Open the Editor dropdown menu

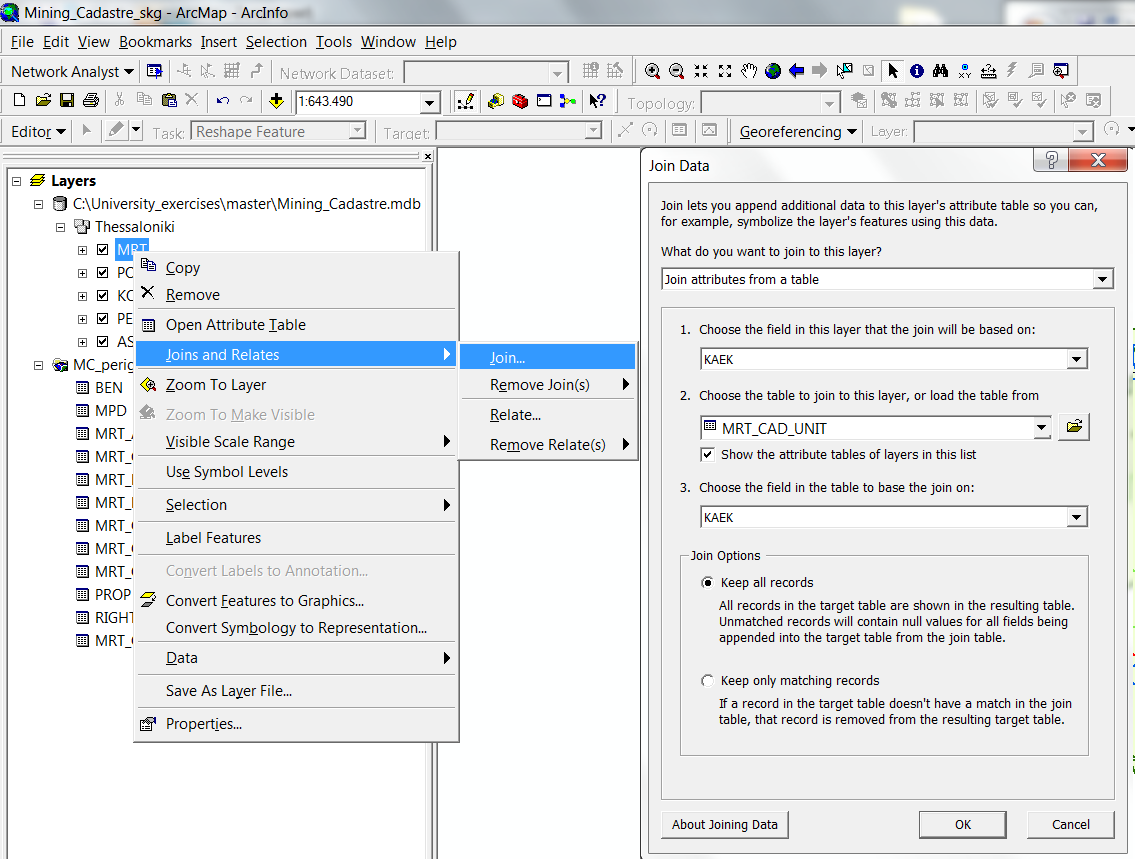(38, 132)
